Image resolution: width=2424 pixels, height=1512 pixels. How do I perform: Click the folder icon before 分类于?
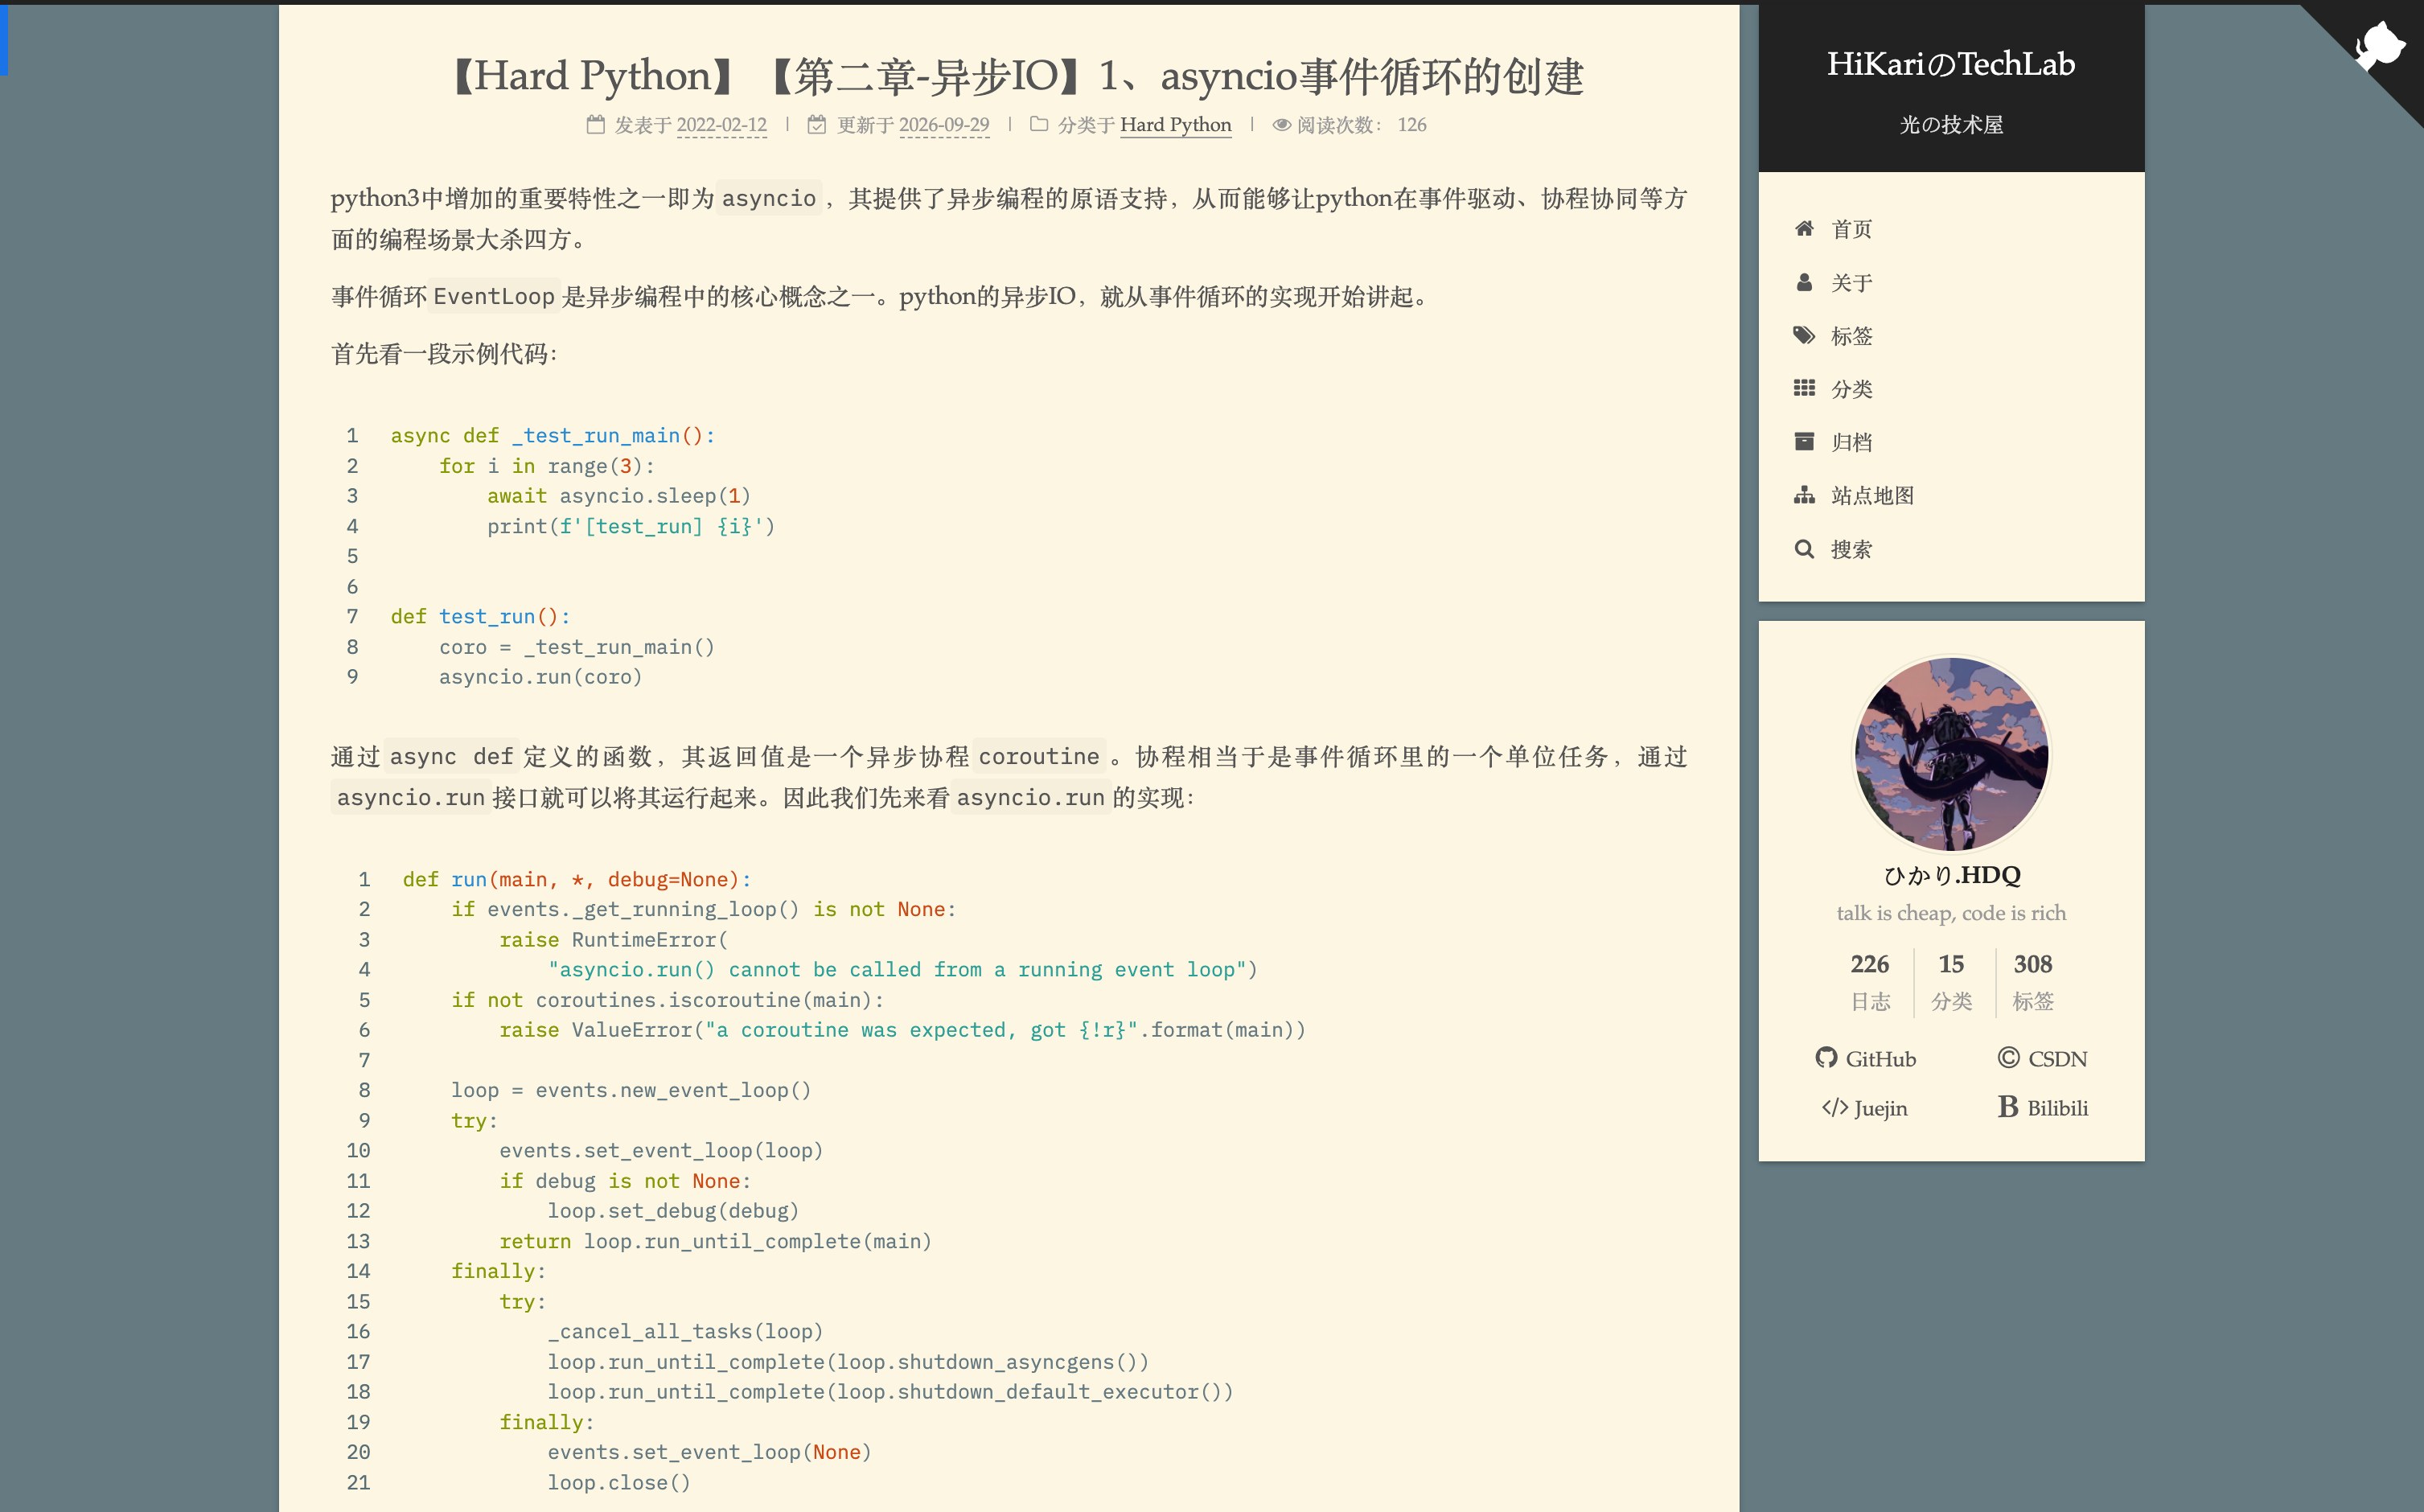pyautogui.click(x=1039, y=125)
